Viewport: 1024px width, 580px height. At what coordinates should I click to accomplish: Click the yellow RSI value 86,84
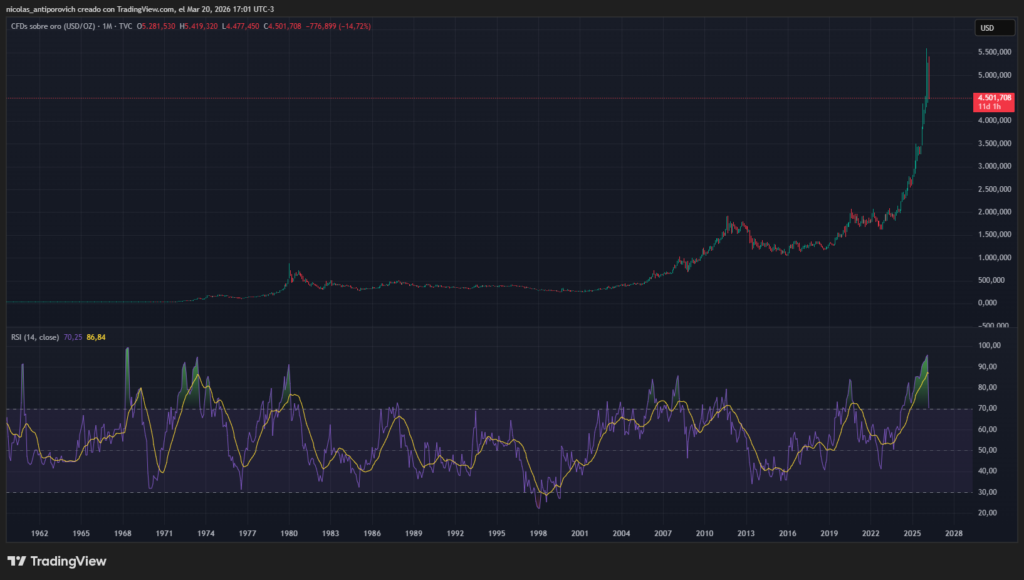[x=97, y=337]
